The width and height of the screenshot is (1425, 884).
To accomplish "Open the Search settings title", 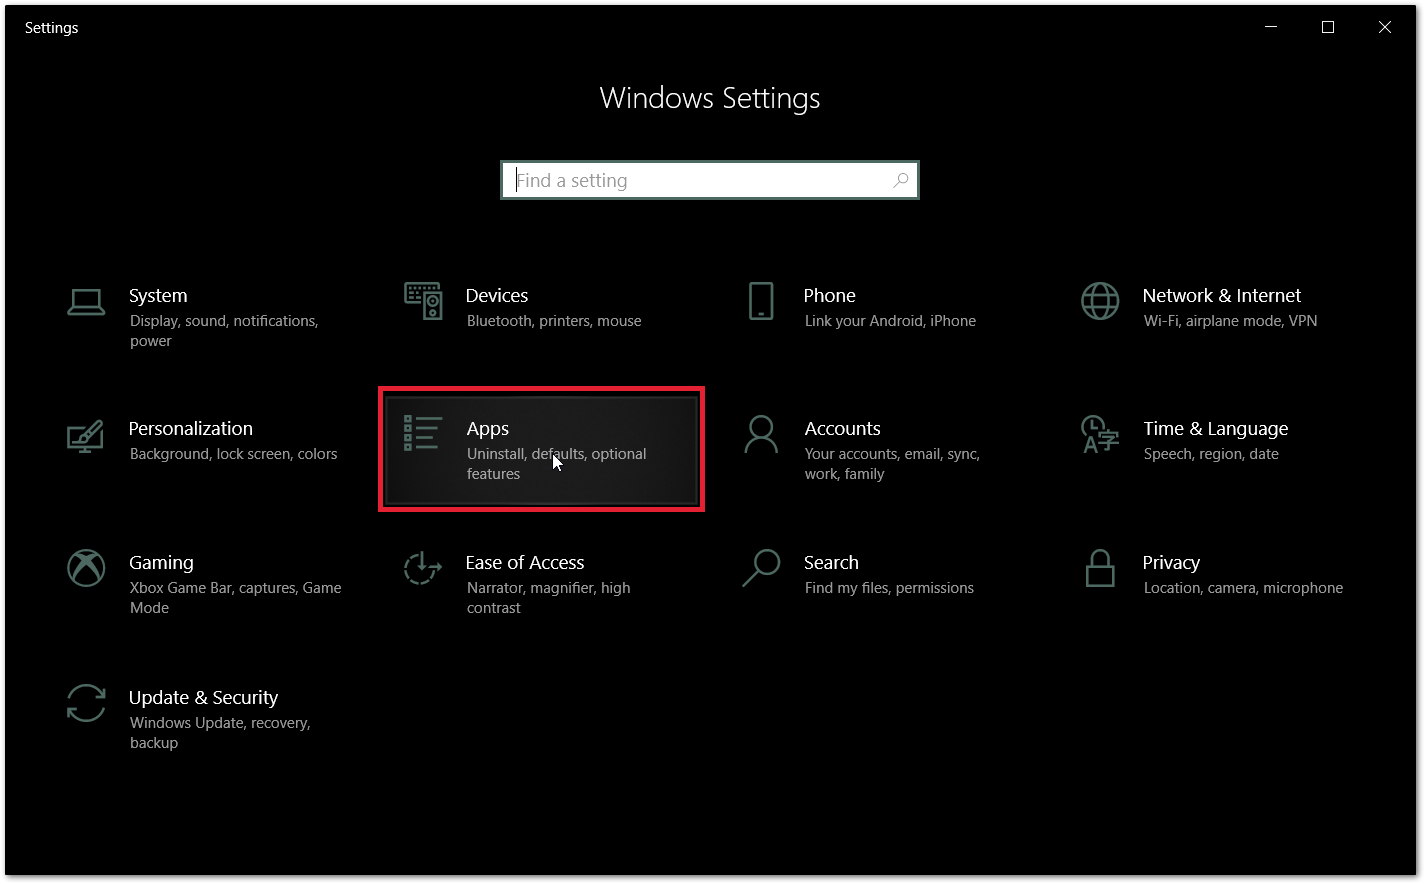I will [831, 562].
